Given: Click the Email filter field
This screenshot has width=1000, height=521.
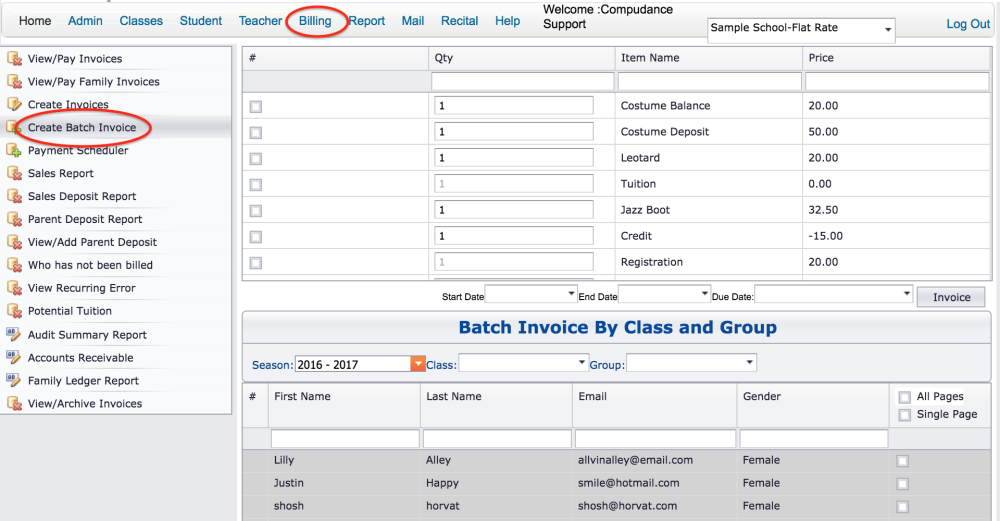Looking at the screenshot, I should [x=655, y=439].
